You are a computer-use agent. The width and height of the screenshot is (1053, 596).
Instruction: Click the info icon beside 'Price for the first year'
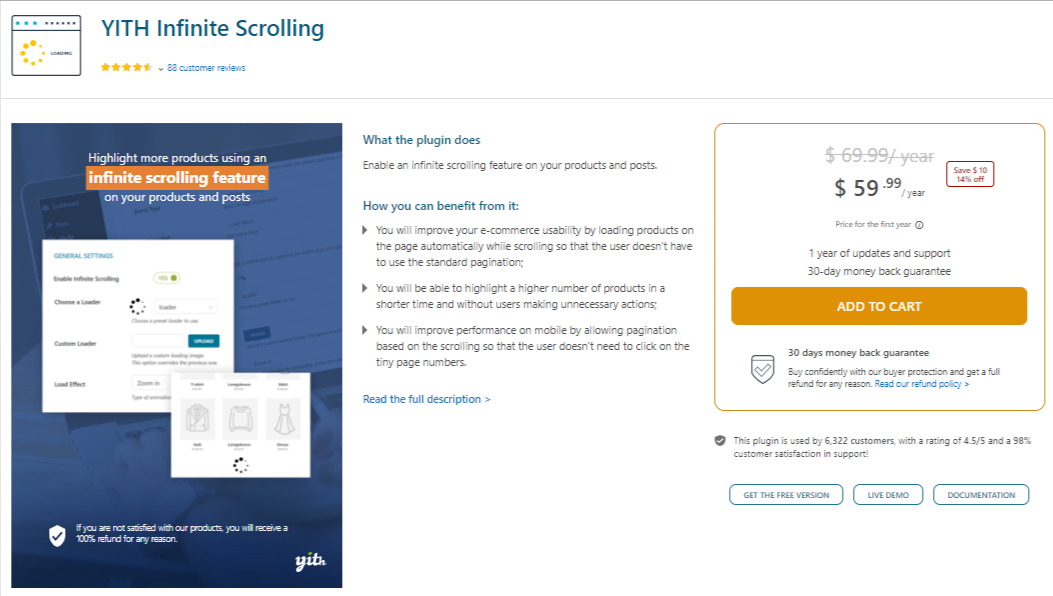point(919,224)
